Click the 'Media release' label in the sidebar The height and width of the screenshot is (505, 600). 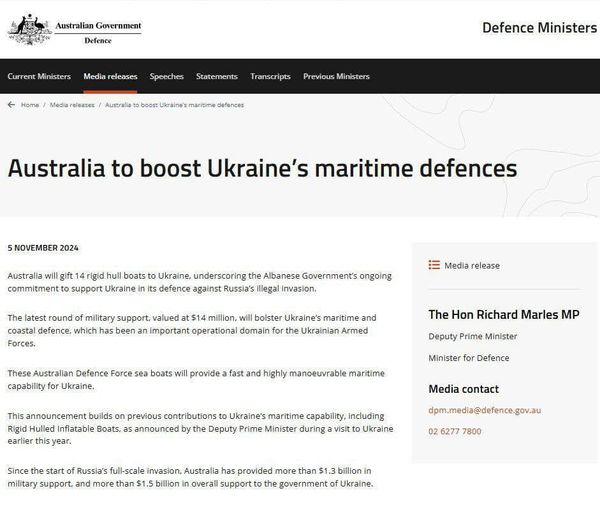point(472,266)
